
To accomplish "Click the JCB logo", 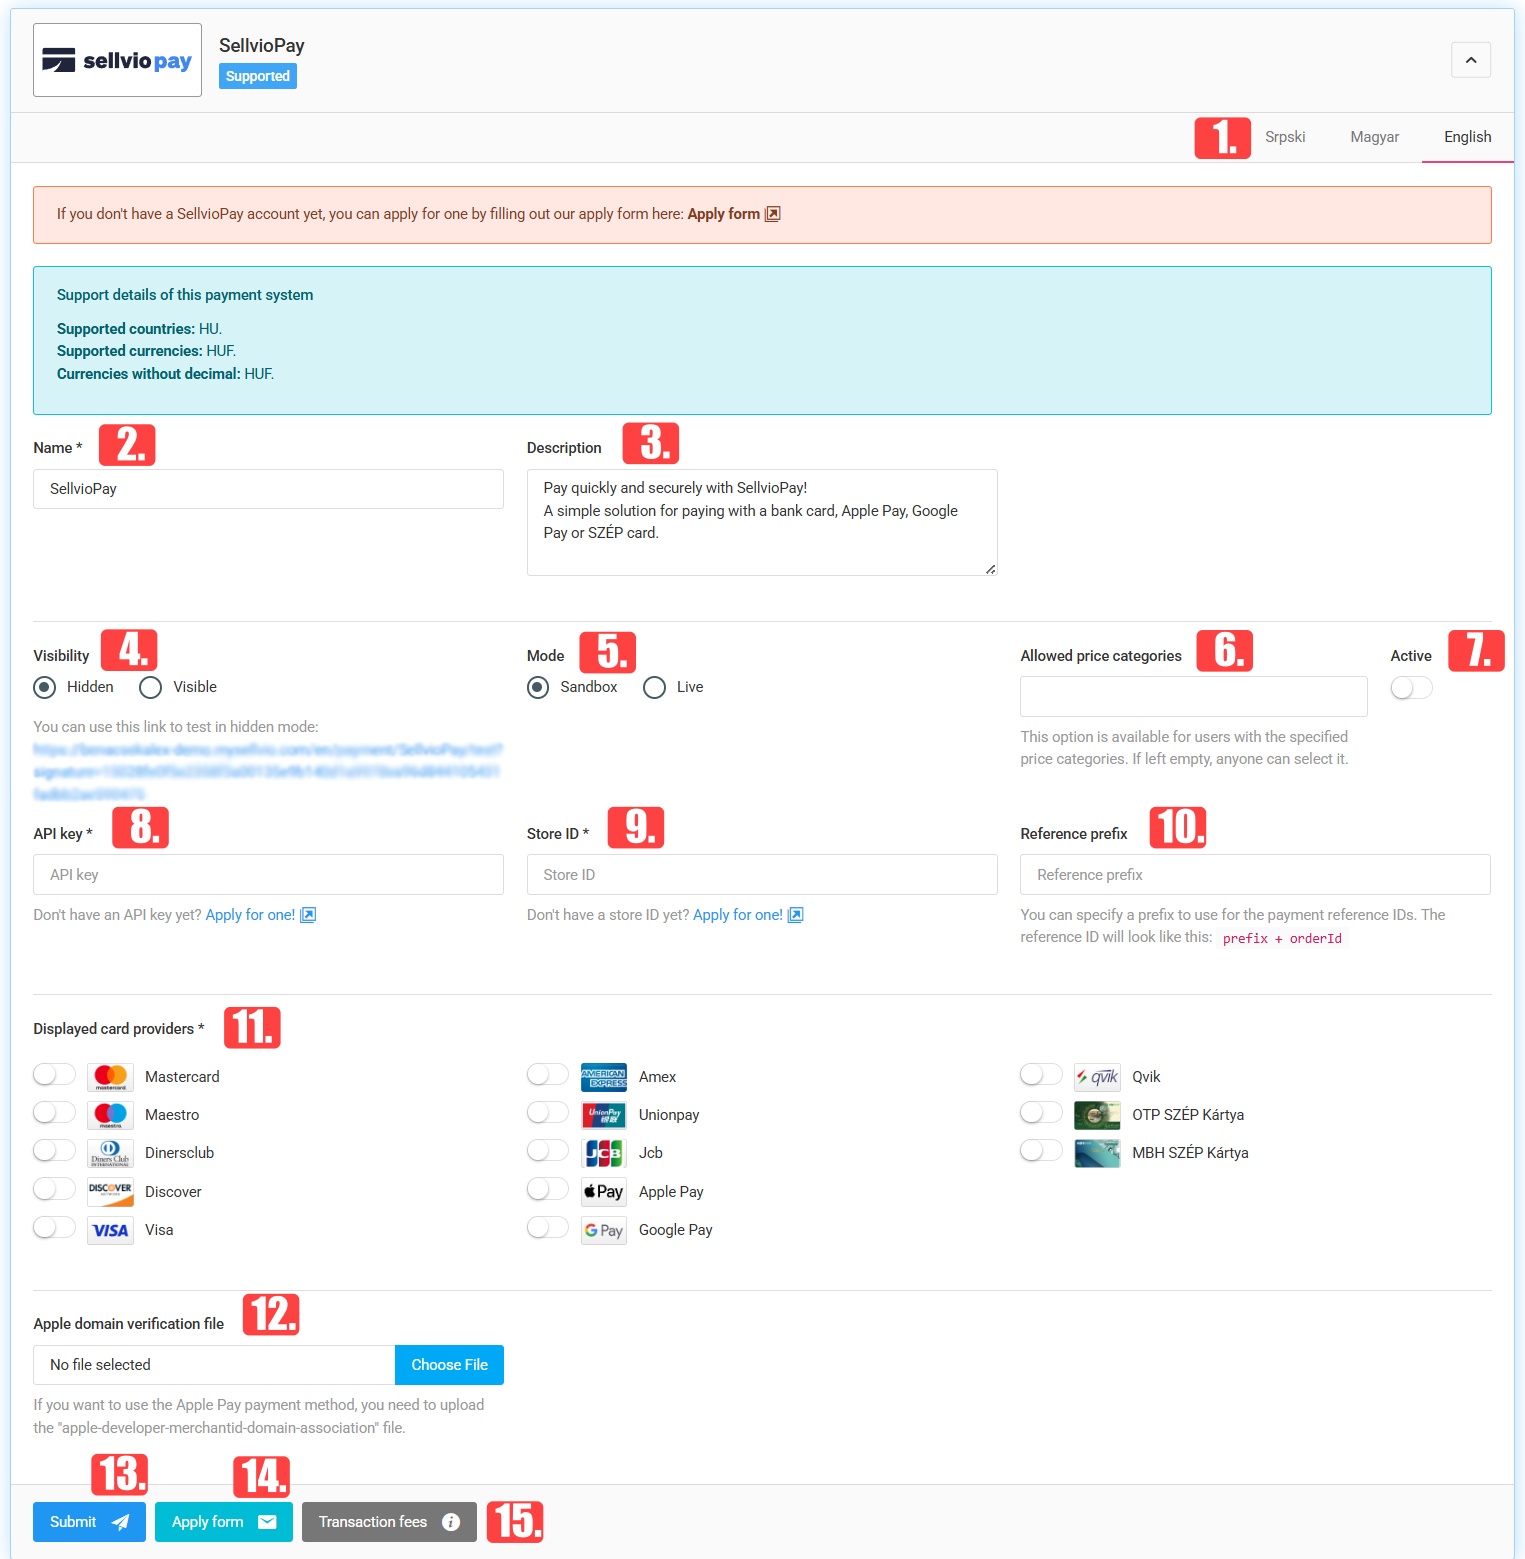I will (x=604, y=1153).
